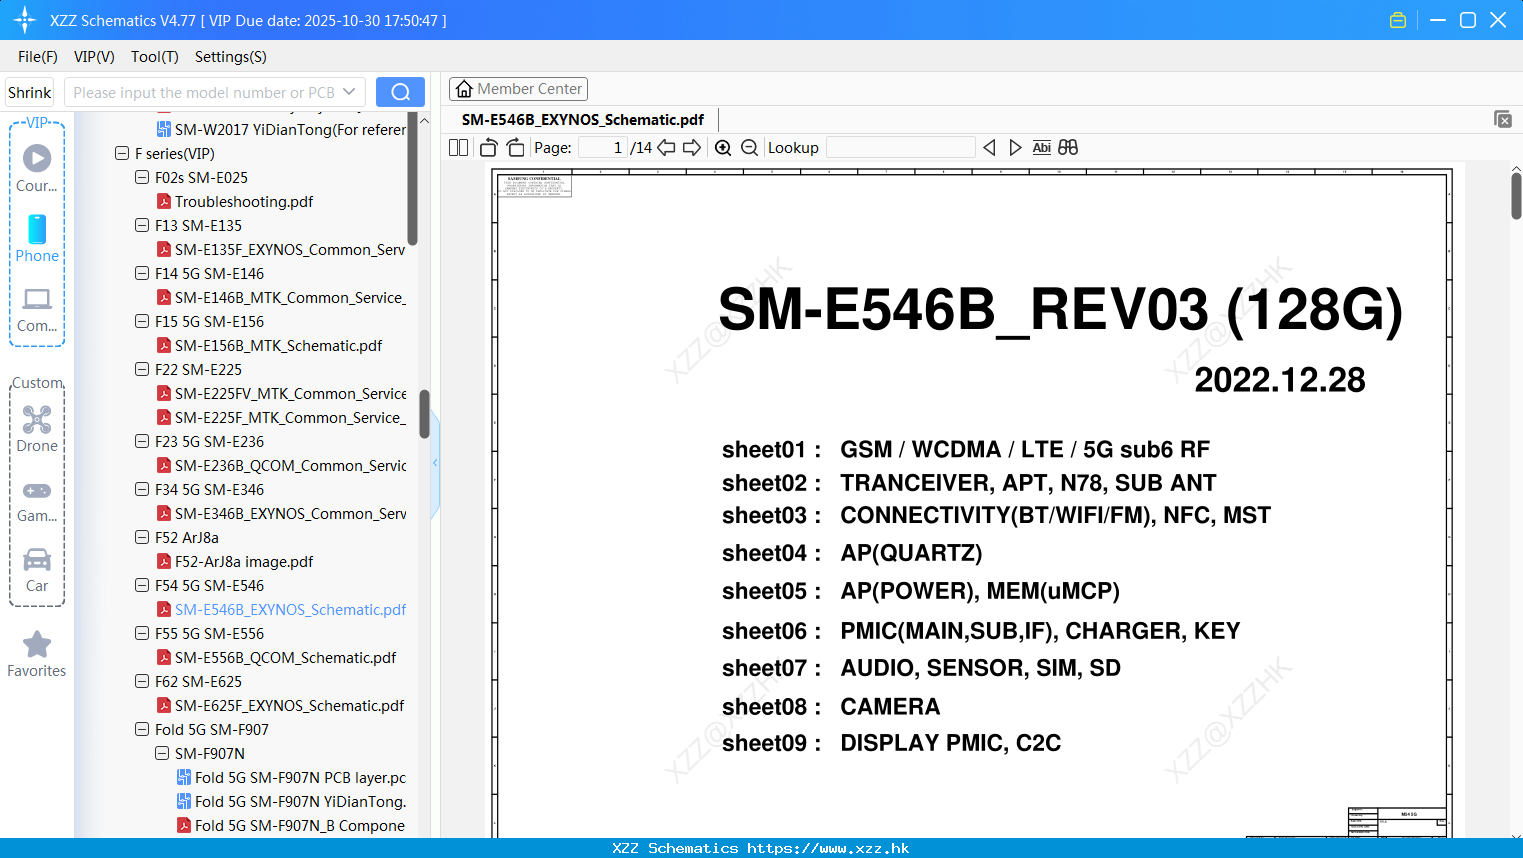
Task: Collapse the Fold 5G SM-F907 node
Action: (142, 729)
